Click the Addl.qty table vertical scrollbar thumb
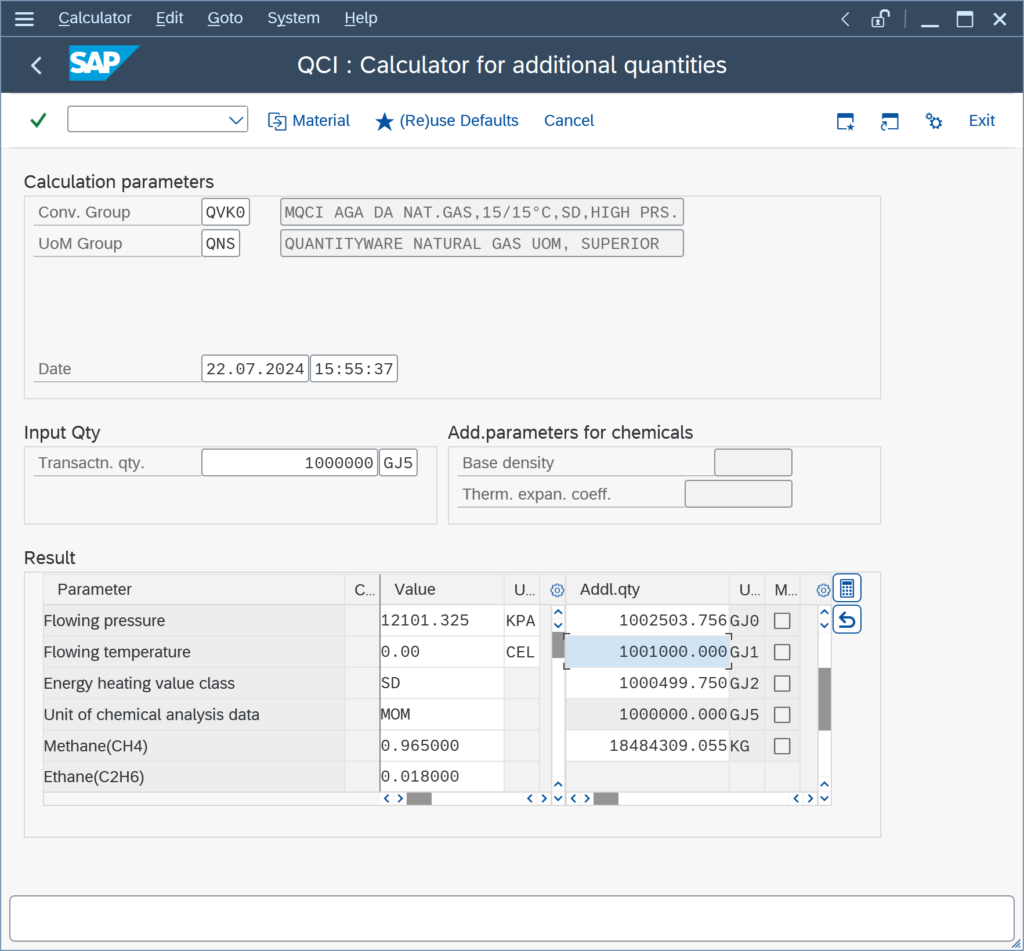Image resolution: width=1024 pixels, height=951 pixels. pyautogui.click(x=825, y=699)
